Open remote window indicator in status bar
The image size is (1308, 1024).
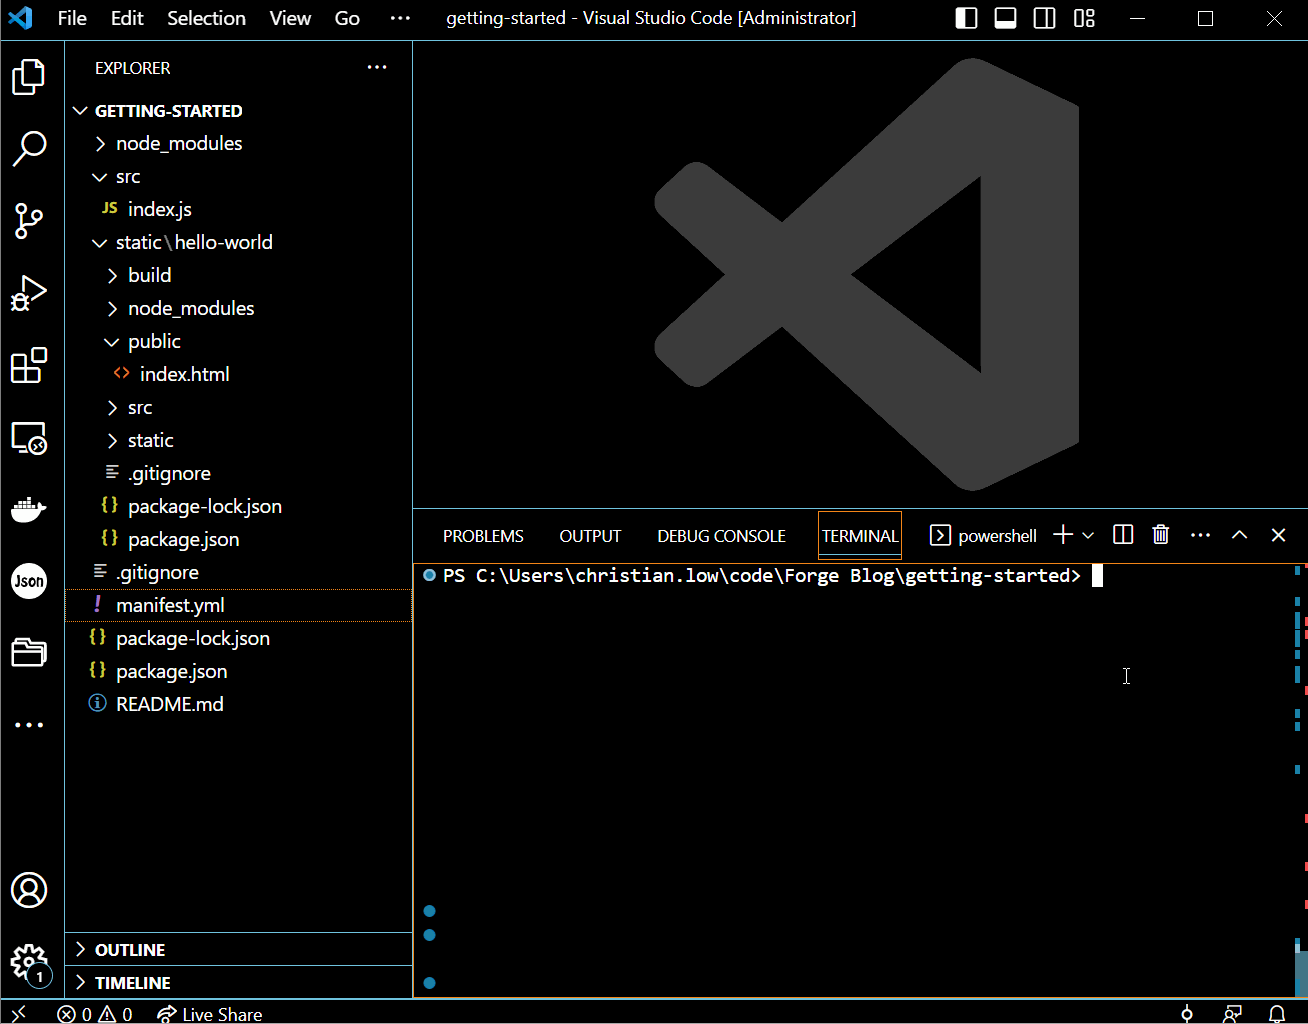[x=18, y=1013]
